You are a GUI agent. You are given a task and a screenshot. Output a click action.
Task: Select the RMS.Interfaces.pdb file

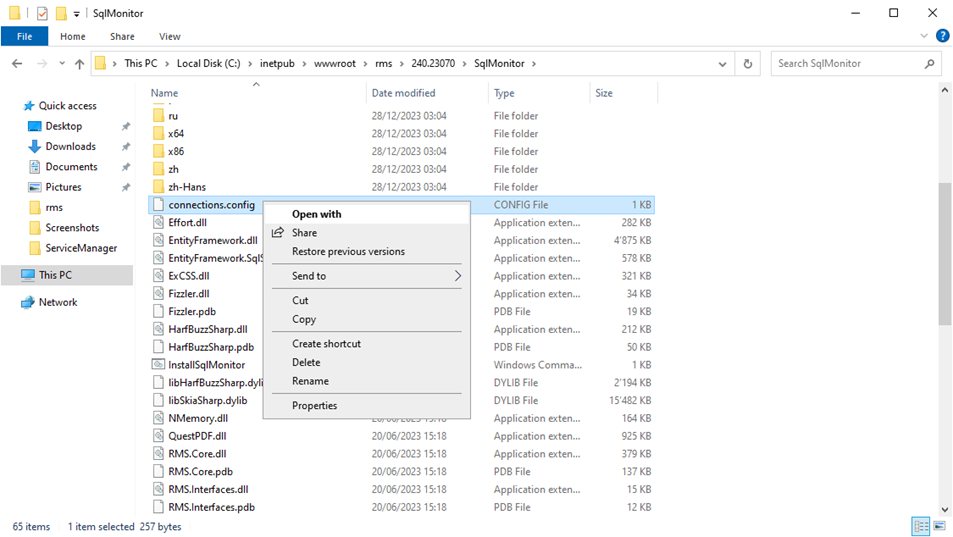point(212,507)
